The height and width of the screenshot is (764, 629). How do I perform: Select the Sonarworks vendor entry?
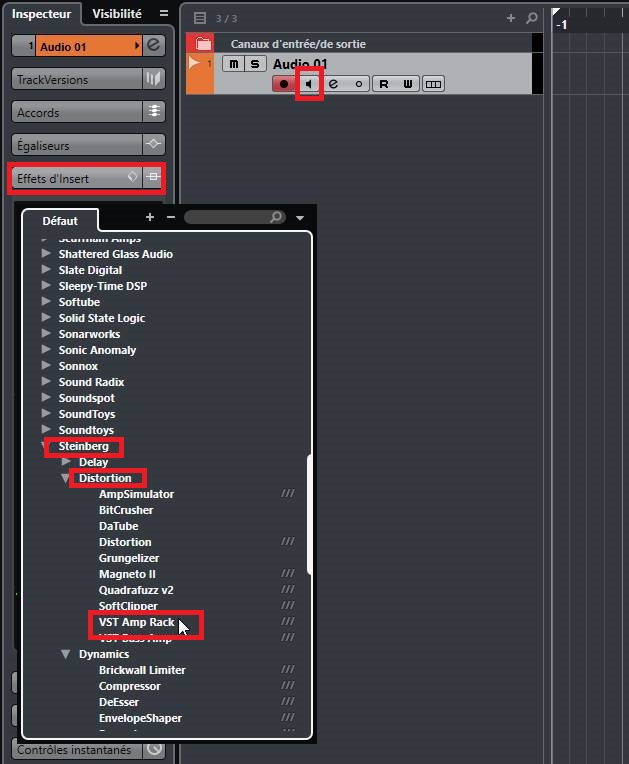click(x=89, y=334)
